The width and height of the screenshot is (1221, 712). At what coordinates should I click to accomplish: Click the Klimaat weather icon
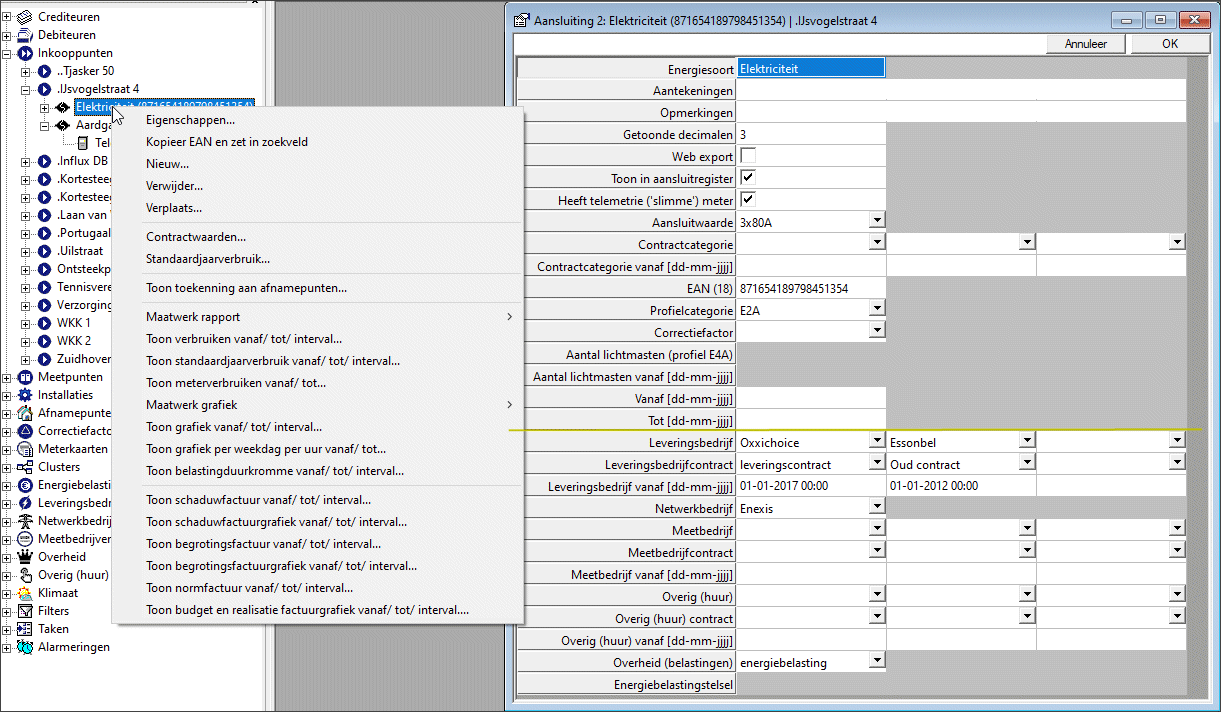25,593
